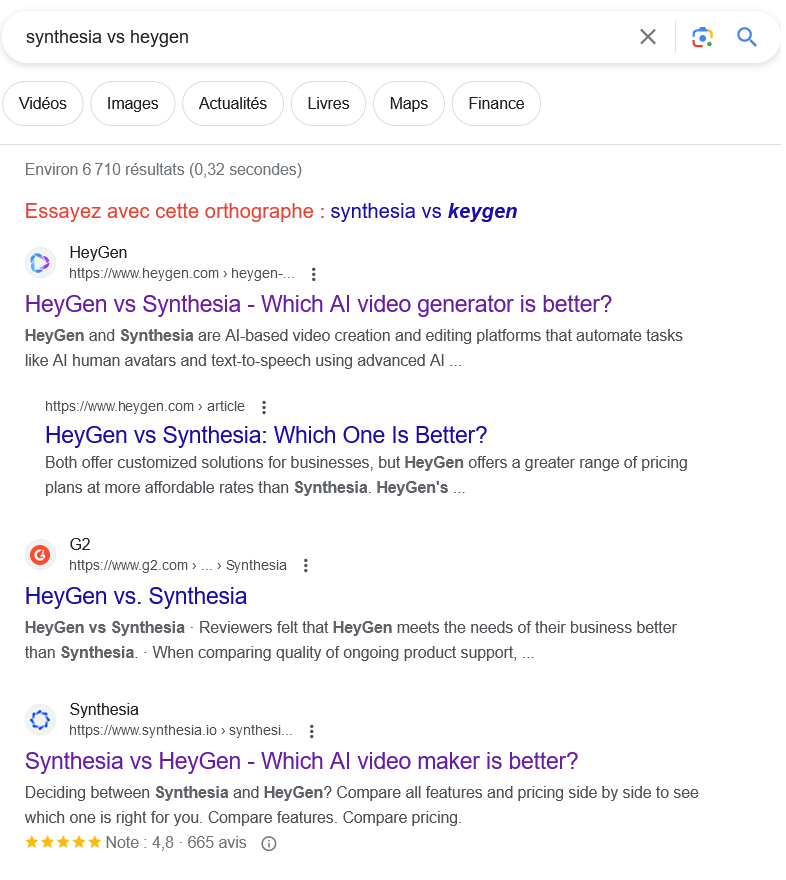Screen dimensions: 786x880
Task: Open Google Lens image search icon
Action: click(702, 37)
